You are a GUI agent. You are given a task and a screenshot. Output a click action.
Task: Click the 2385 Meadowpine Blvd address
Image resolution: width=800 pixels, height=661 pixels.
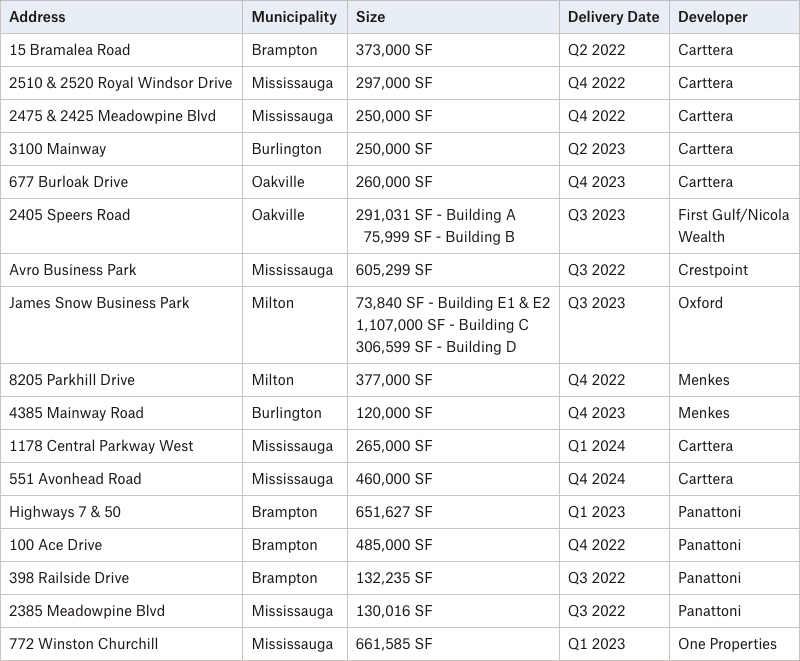87,611
